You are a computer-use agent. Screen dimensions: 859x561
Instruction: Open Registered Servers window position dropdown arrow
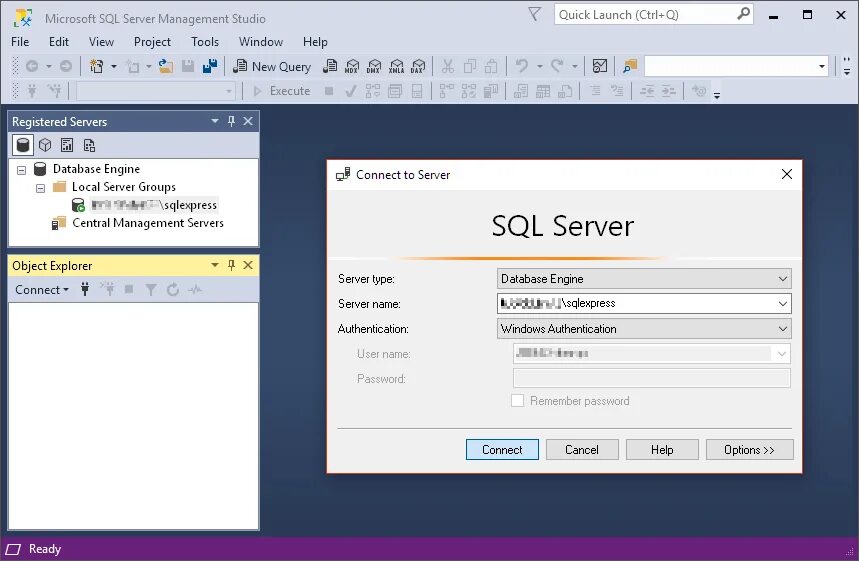coord(215,121)
